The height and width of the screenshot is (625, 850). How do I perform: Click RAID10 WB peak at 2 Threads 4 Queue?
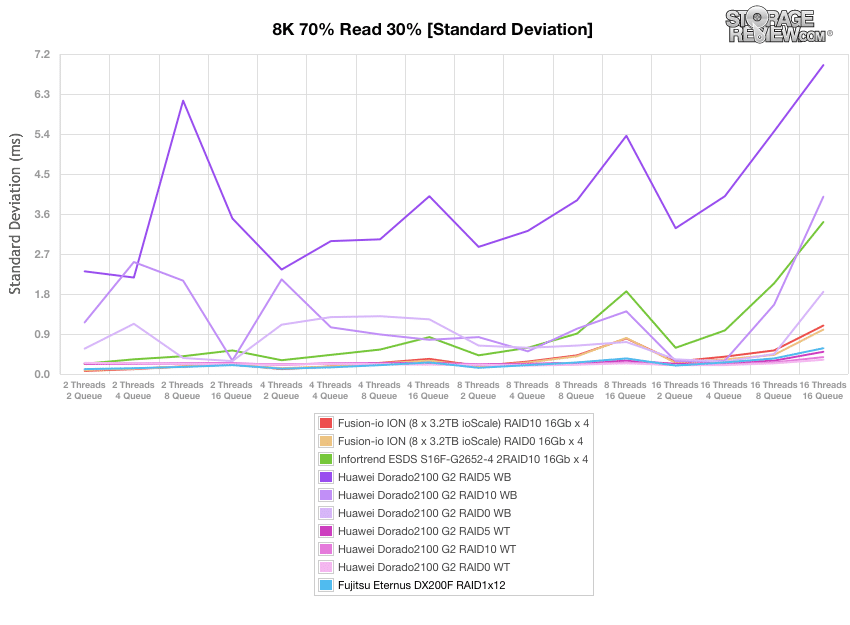(134, 262)
